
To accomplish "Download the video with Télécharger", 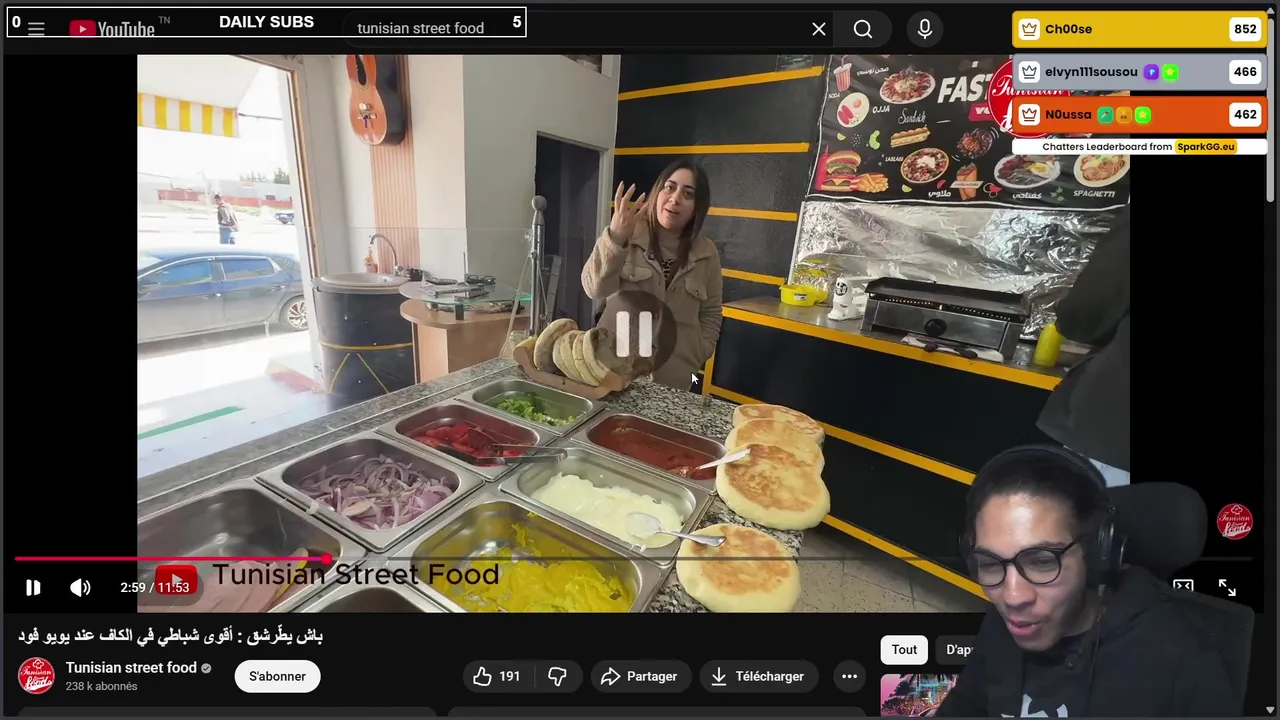I will [757, 676].
